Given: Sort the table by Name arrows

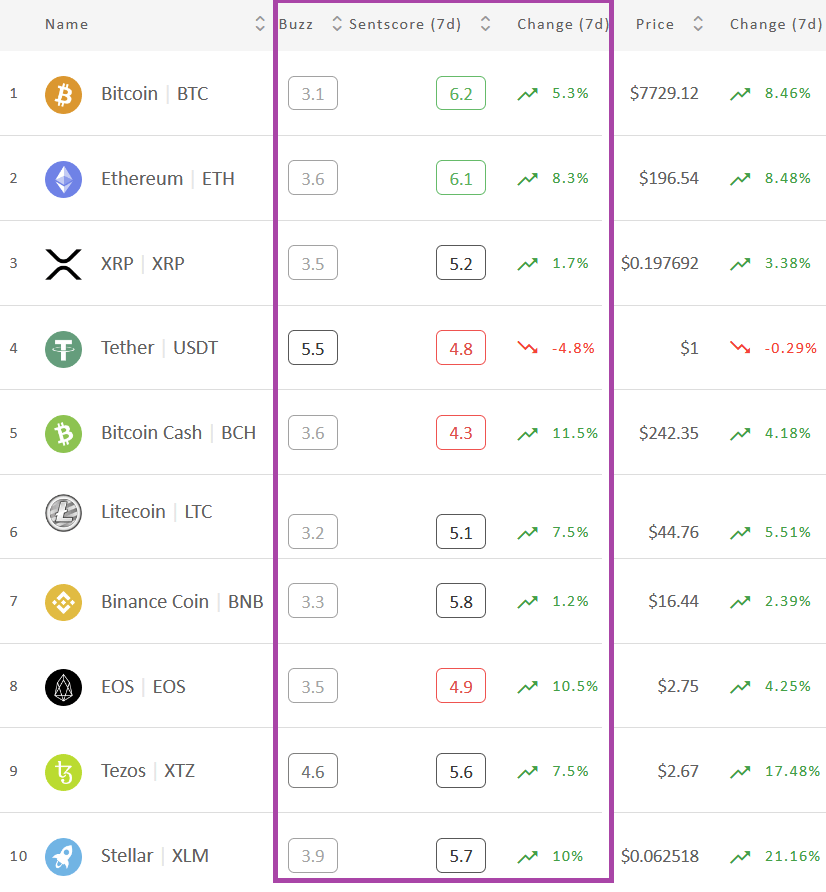Looking at the screenshot, I should [x=260, y=24].
